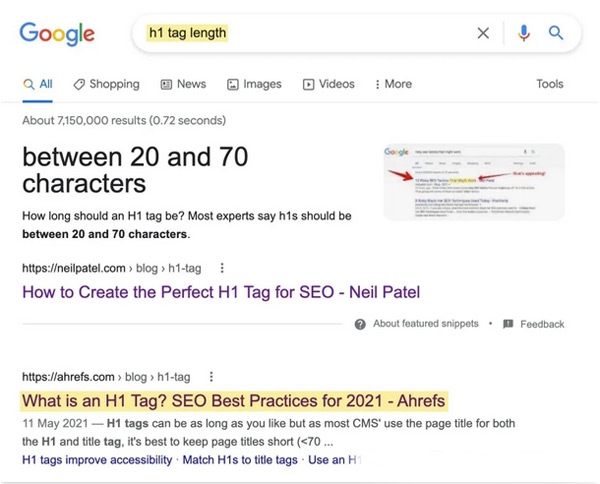Open the three-dot menu beside ahrefs.com

[x=211, y=377]
